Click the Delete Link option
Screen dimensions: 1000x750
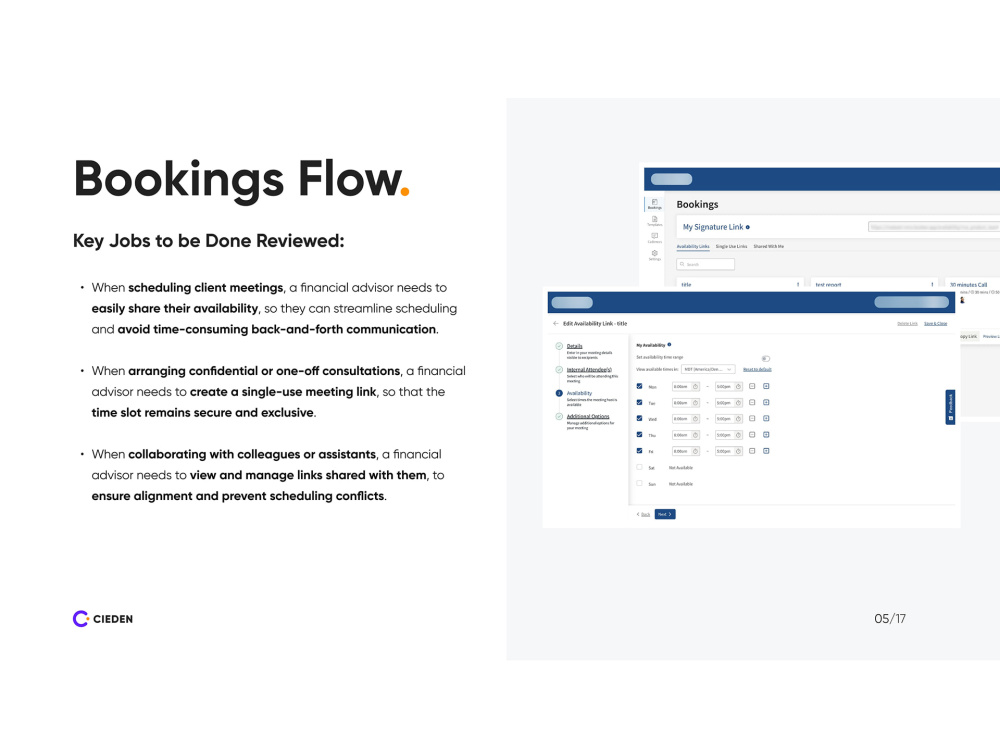tap(907, 323)
